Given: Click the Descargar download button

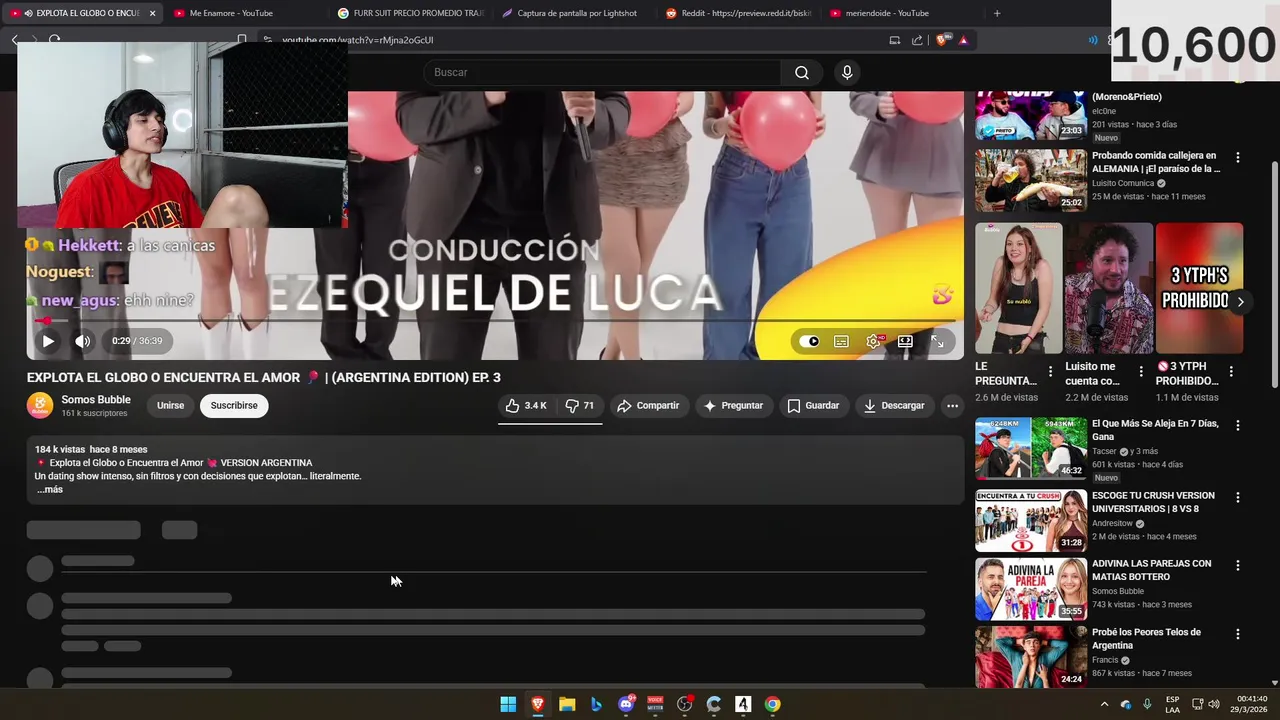Looking at the screenshot, I should pyautogui.click(x=894, y=405).
